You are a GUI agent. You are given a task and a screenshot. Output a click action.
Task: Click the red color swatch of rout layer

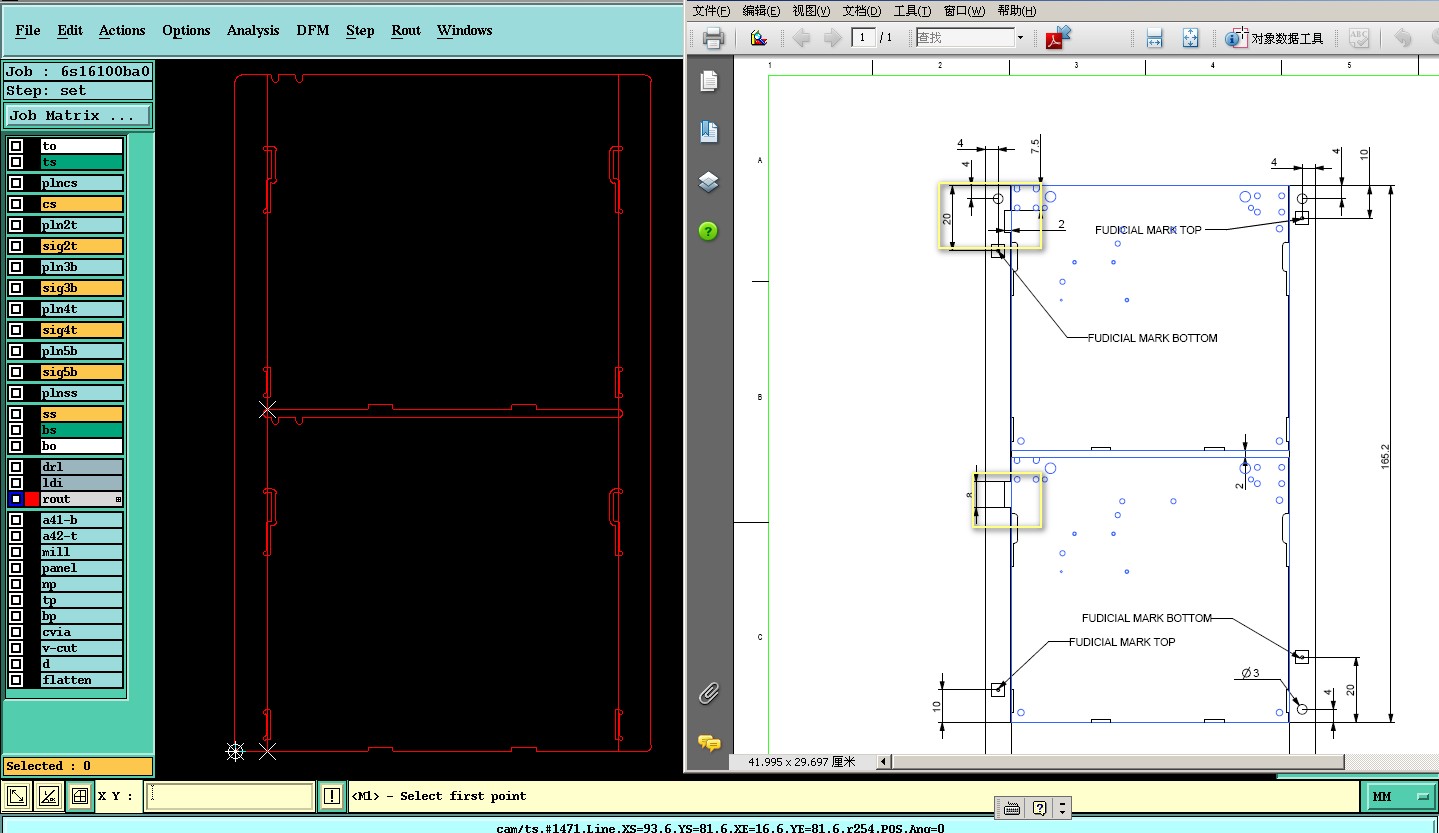coord(32,499)
